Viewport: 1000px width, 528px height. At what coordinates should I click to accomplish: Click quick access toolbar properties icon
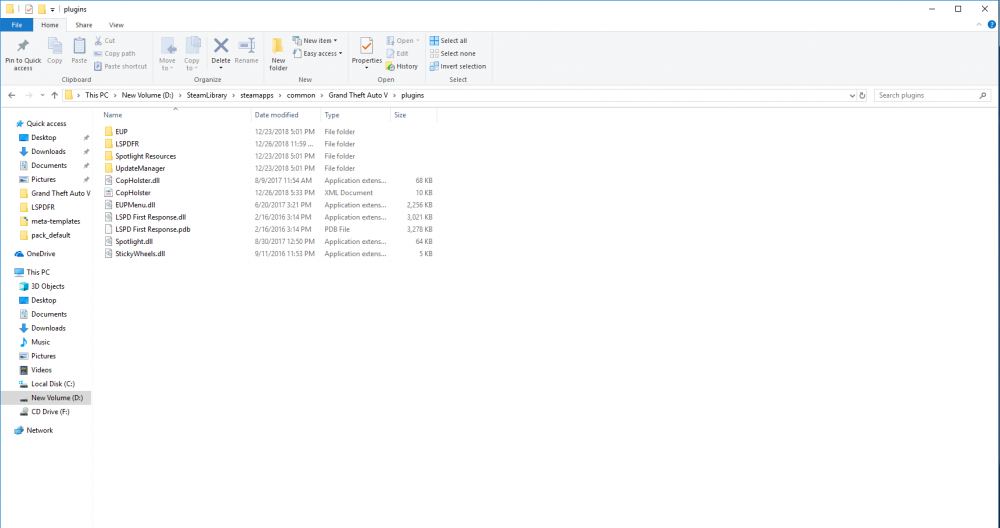tap(29, 10)
